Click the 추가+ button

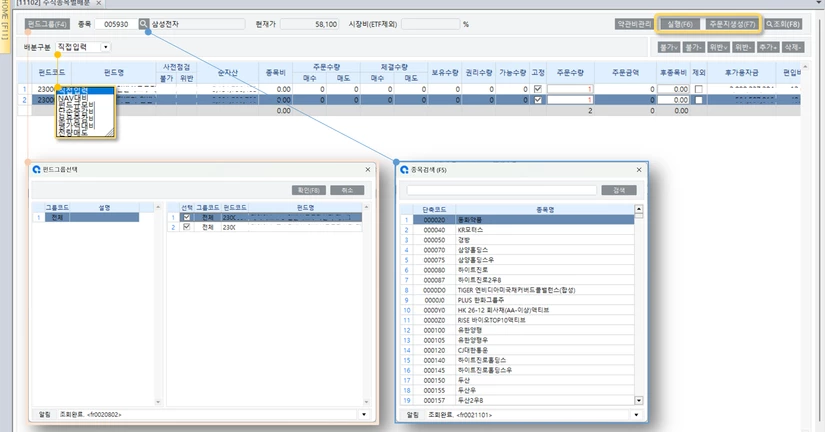tap(768, 47)
